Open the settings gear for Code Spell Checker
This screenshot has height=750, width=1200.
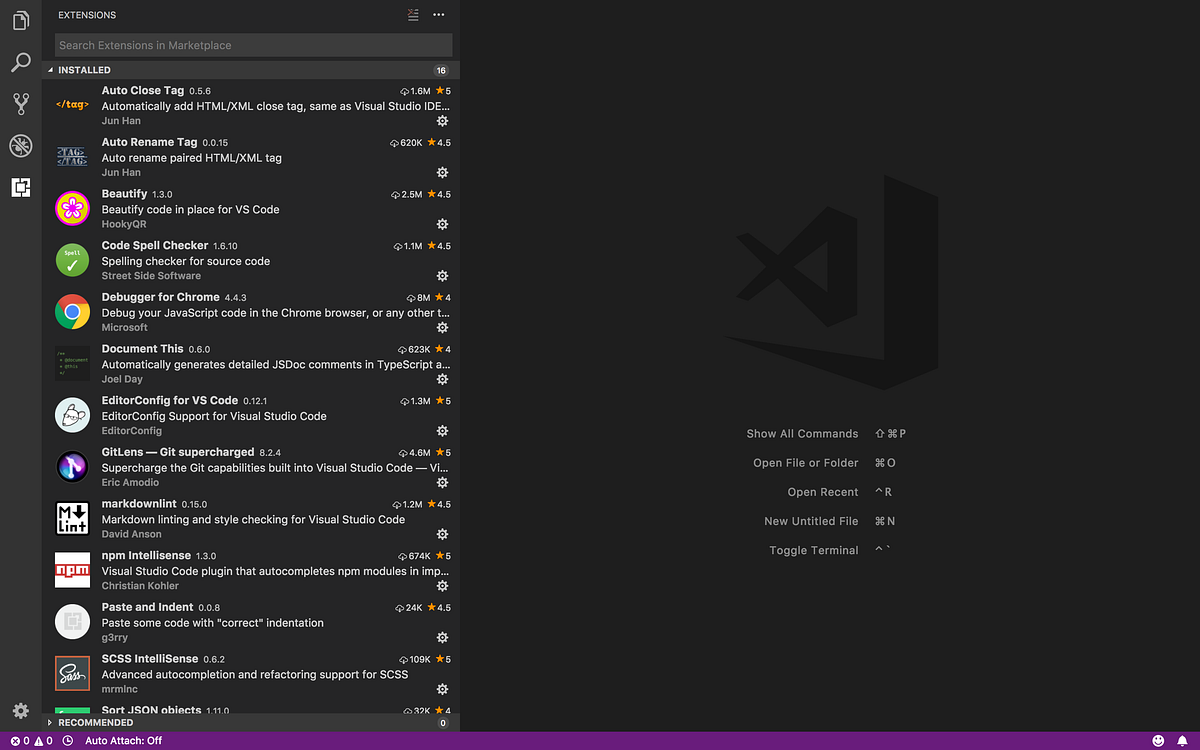coord(442,275)
